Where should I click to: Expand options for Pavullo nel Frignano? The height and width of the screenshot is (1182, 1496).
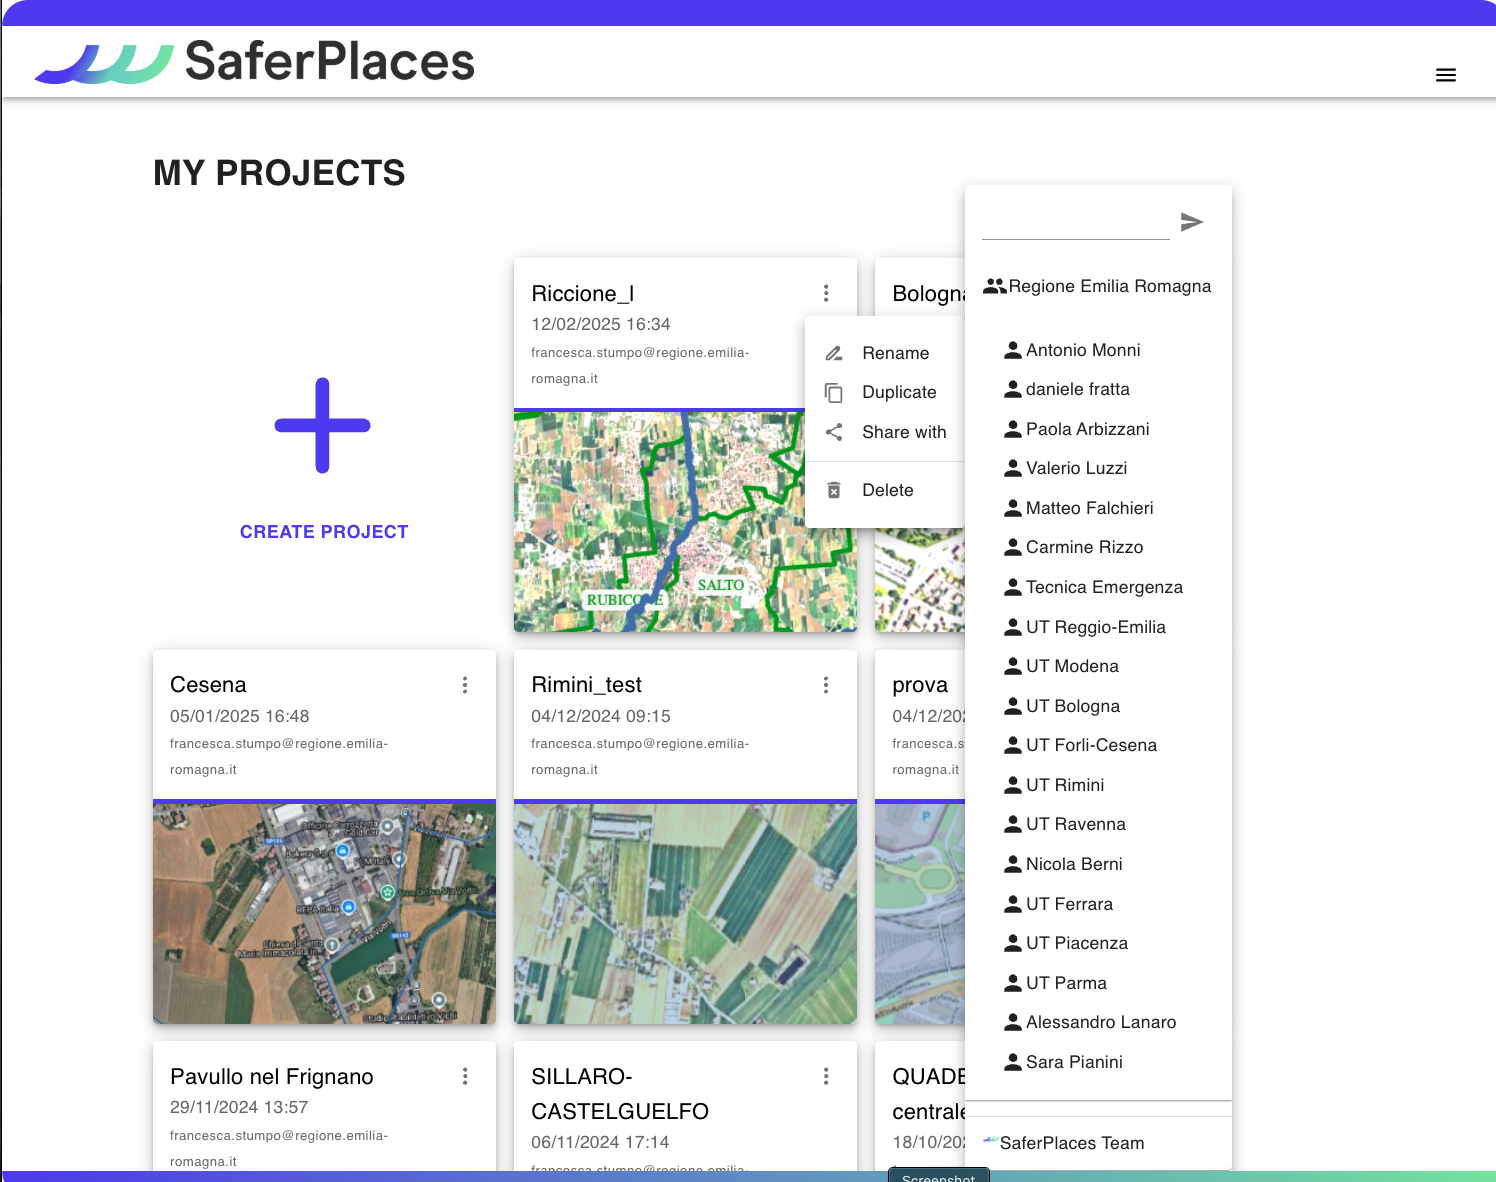465,1076
